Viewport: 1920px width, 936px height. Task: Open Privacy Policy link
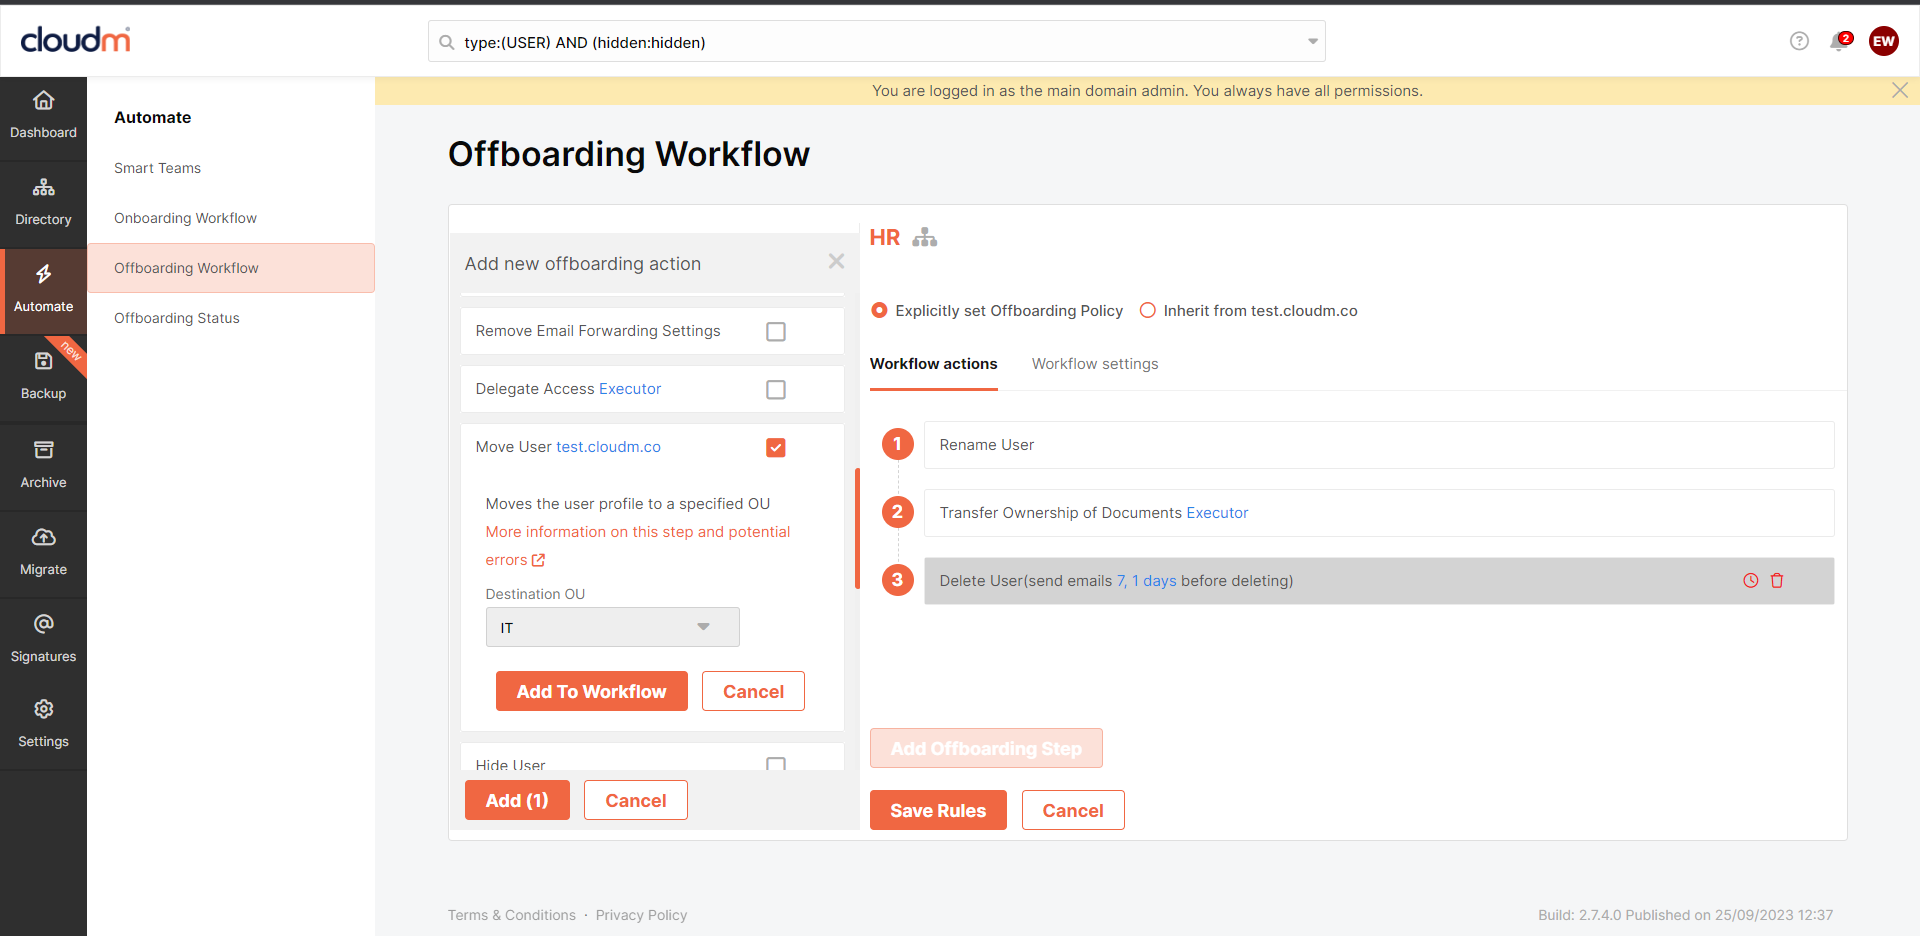click(x=641, y=915)
